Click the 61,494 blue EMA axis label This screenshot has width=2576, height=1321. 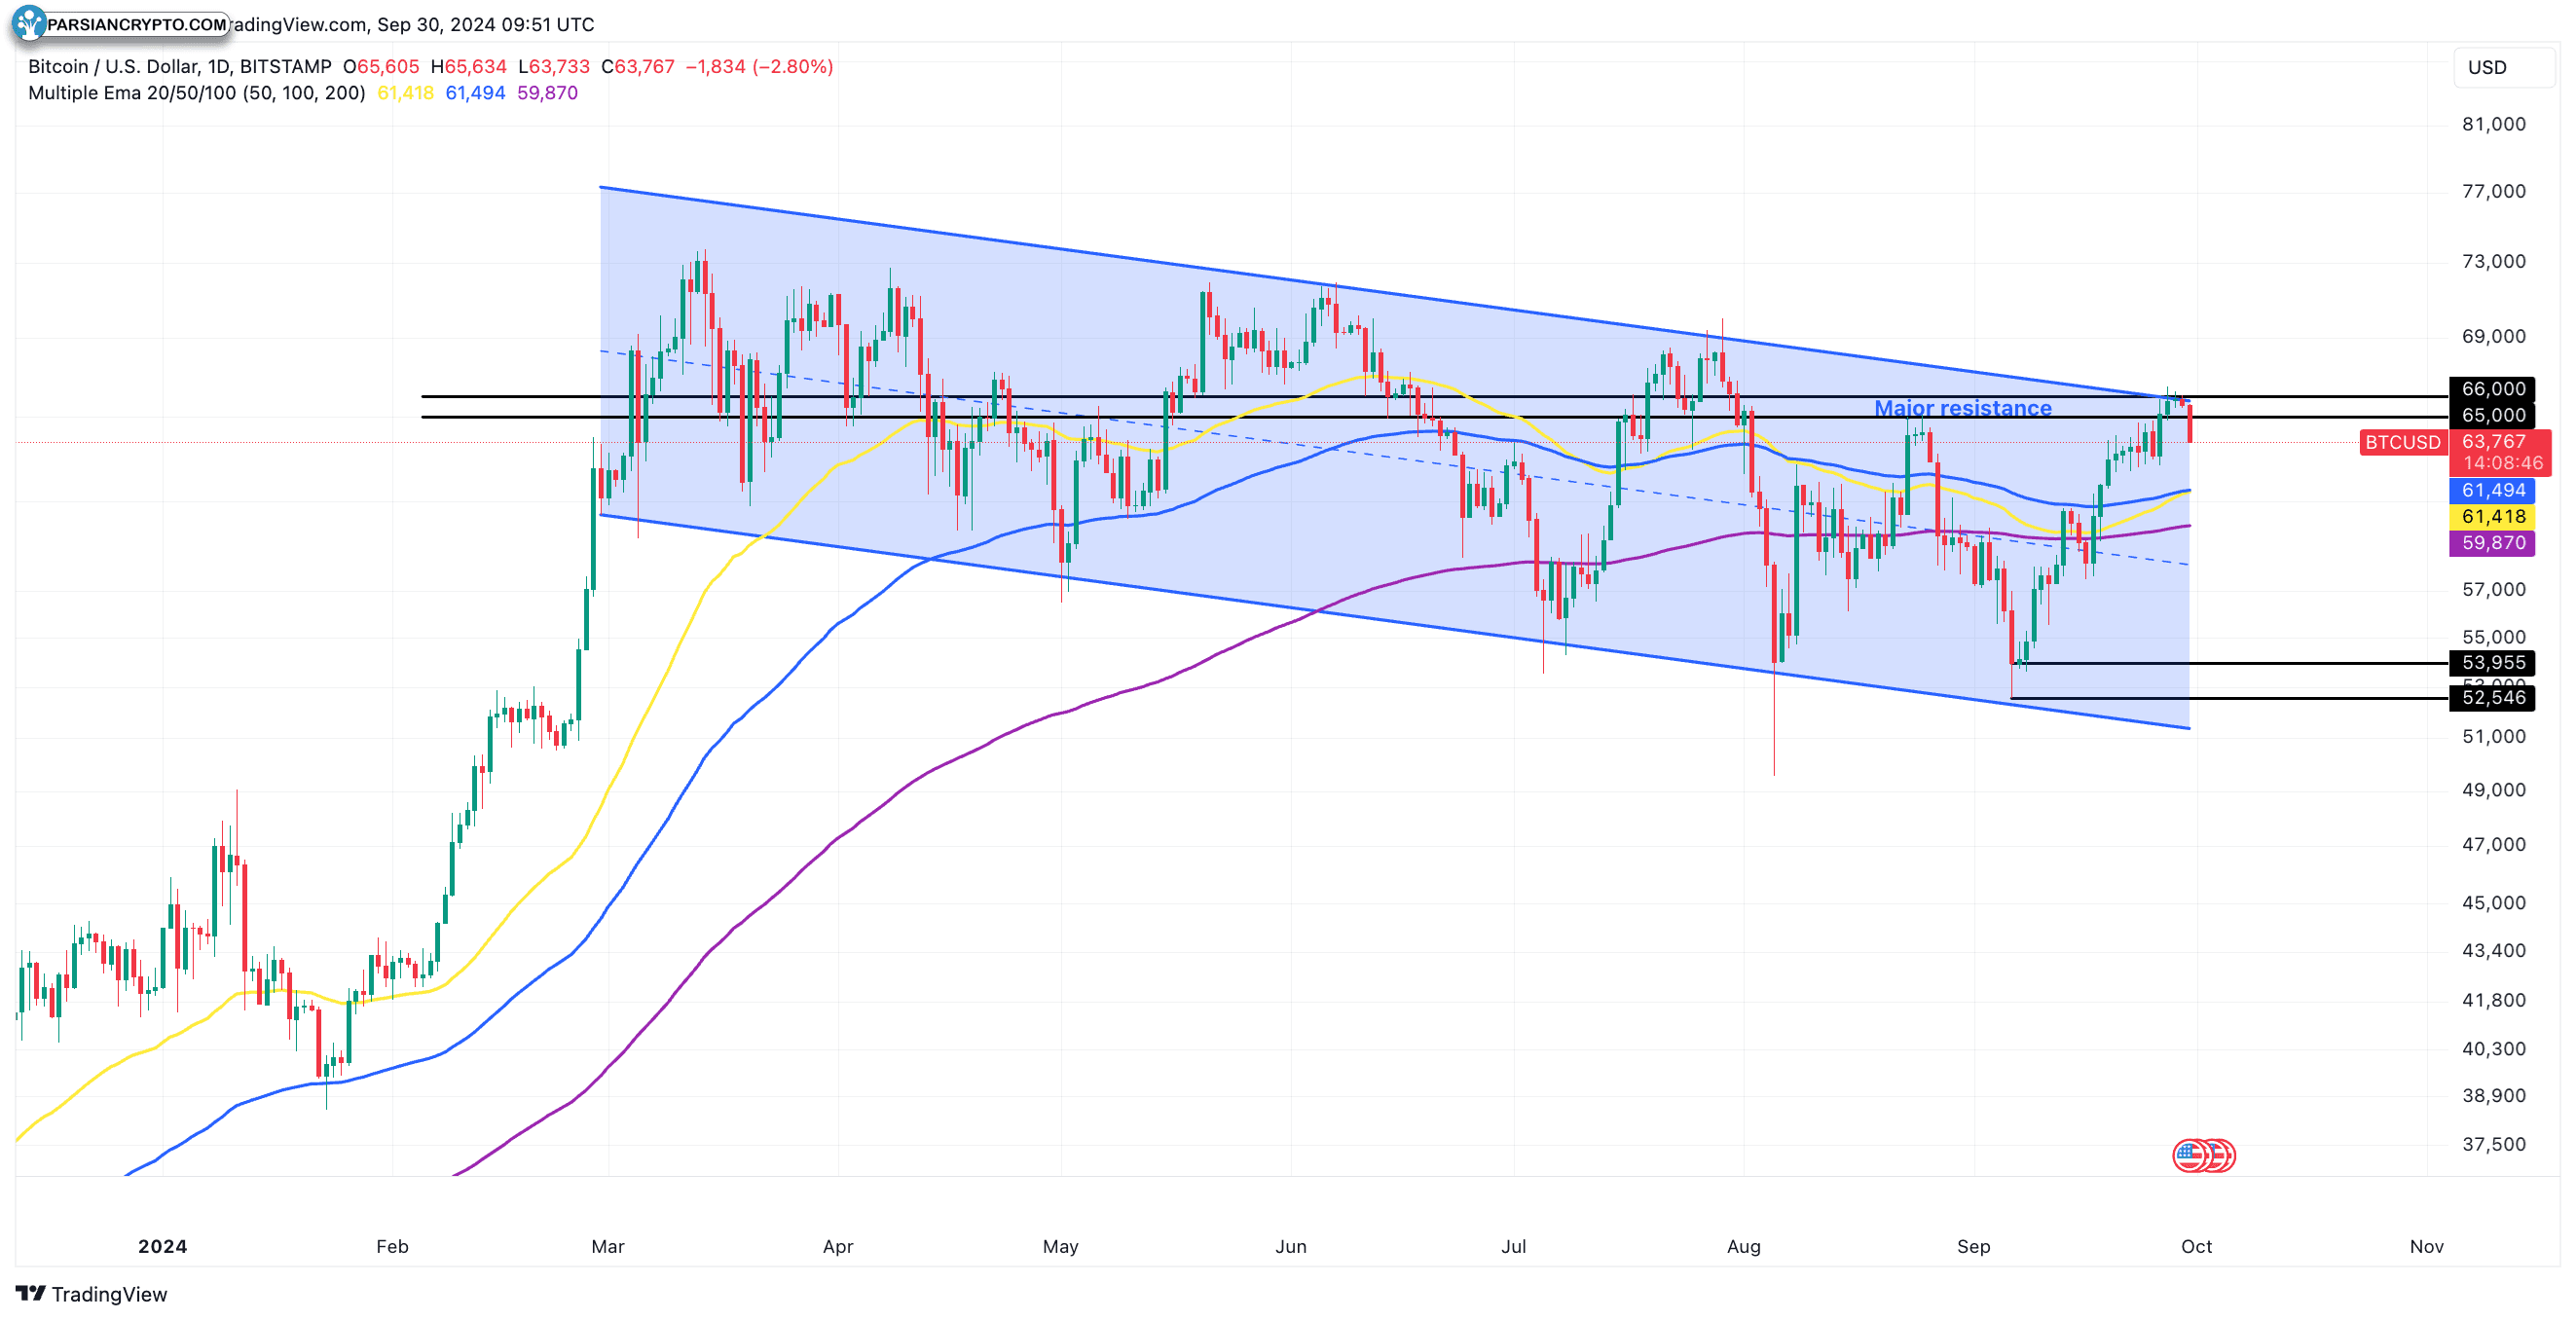pos(2492,491)
